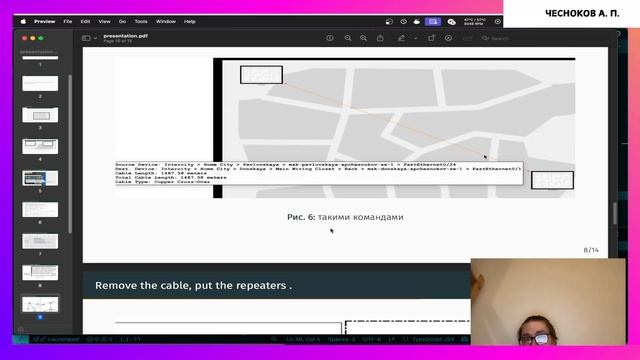Image resolution: width=640 pixels, height=360 pixels.
Task: Click 'TypeScript JSX' language mode in status bar
Action: pyautogui.click(x=433, y=339)
